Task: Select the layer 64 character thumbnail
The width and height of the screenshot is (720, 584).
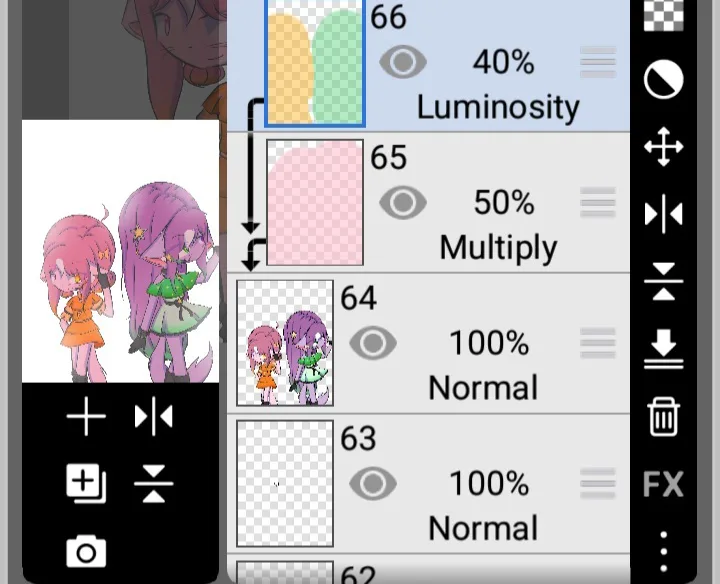Action: click(x=285, y=343)
